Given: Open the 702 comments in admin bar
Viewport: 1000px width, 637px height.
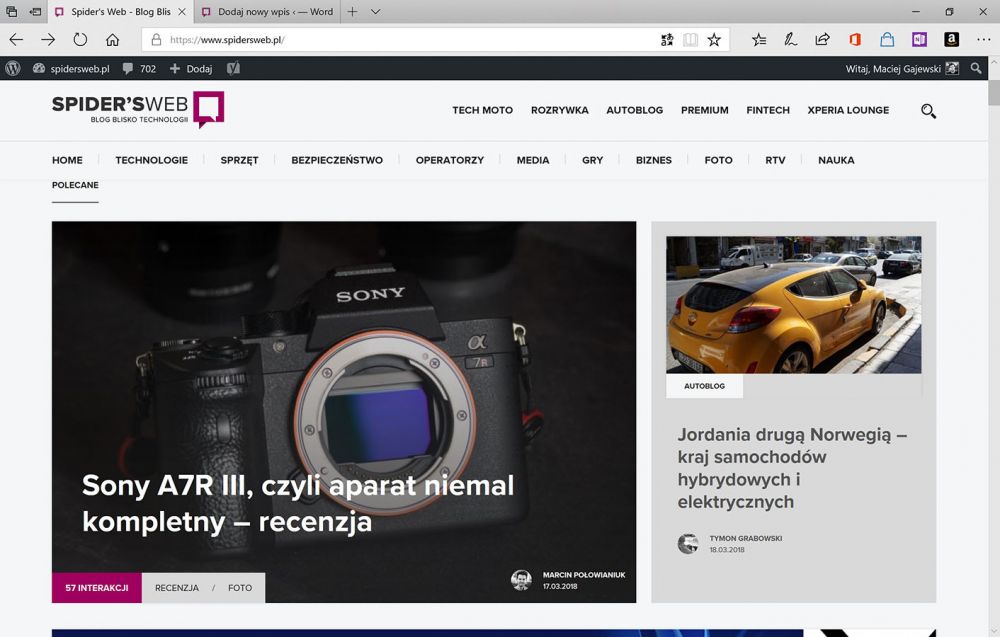Looking at the screenshot, I should tap(139, 68).
